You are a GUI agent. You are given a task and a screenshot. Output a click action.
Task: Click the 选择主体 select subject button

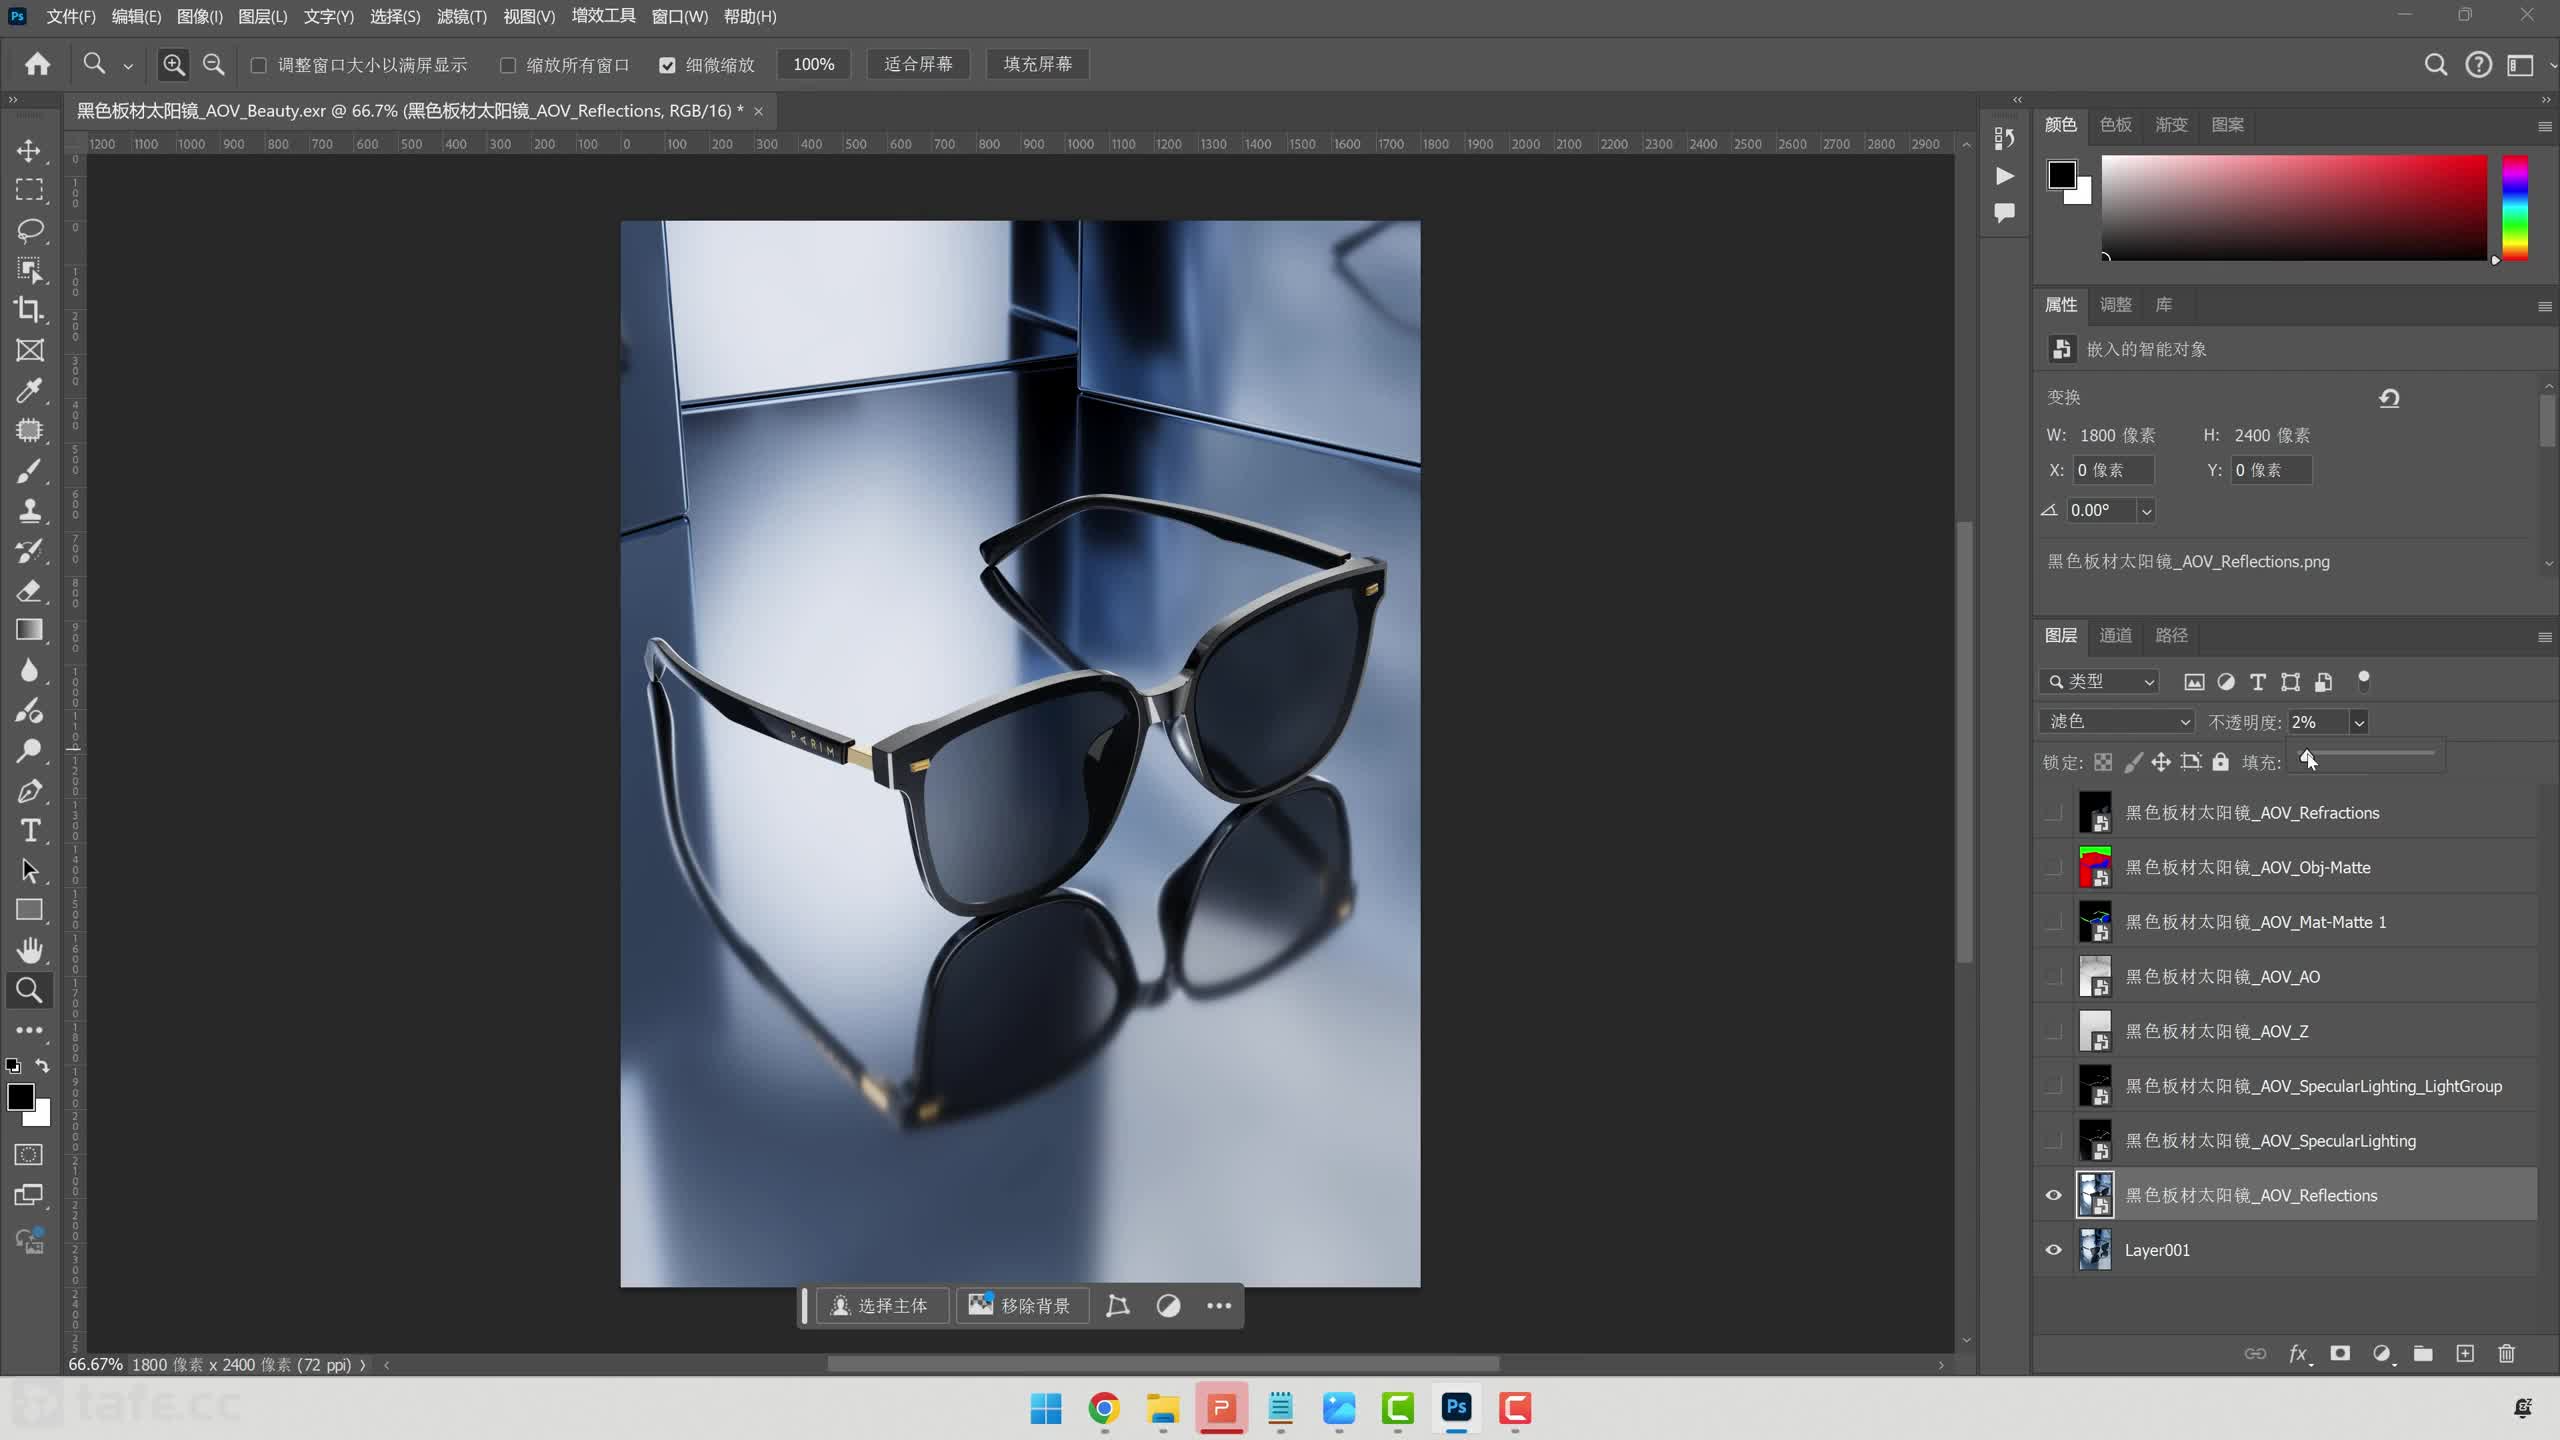[882, 1306]
